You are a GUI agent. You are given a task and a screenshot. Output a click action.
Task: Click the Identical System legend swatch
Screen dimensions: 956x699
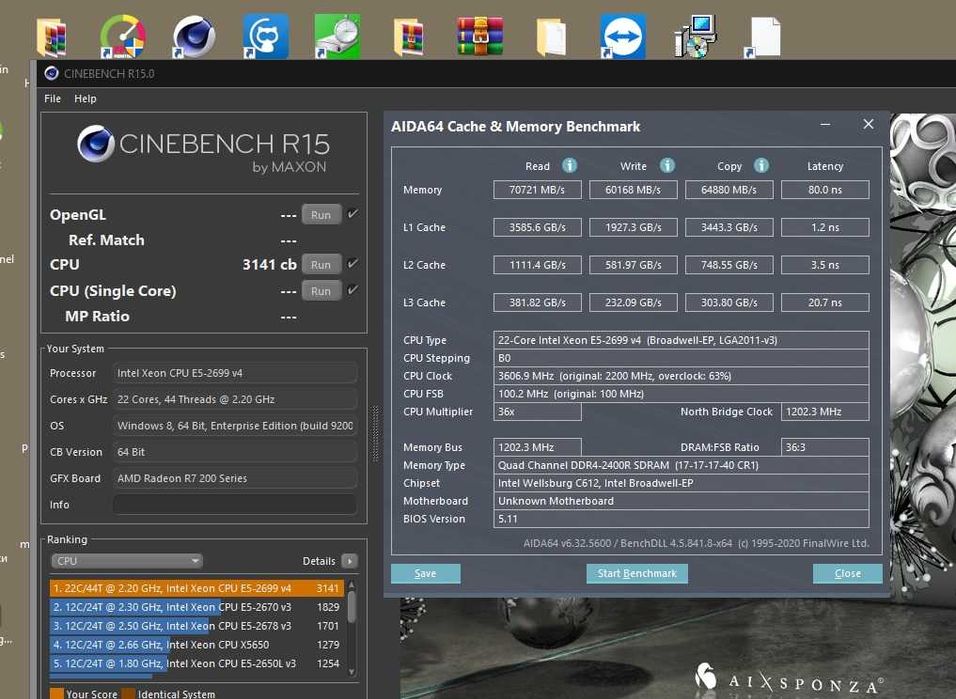coord(128,694)
